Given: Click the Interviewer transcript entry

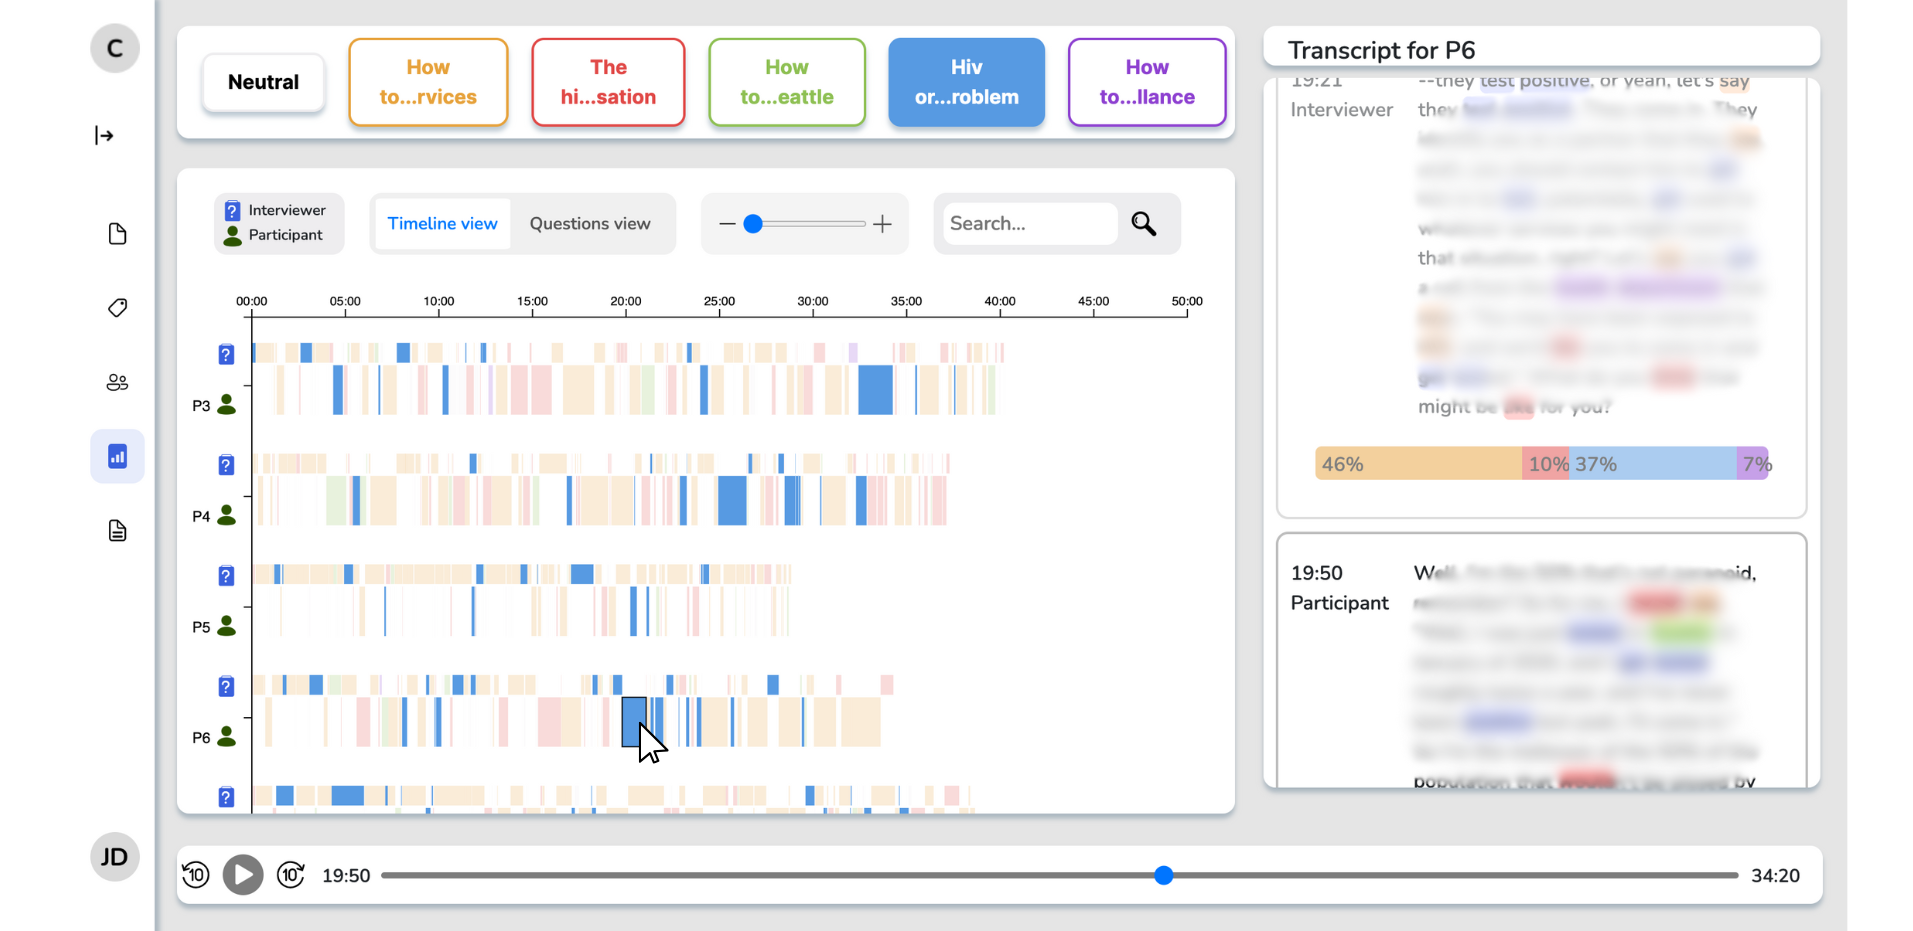Looking at the screenshot, I should pos(1541,298).
